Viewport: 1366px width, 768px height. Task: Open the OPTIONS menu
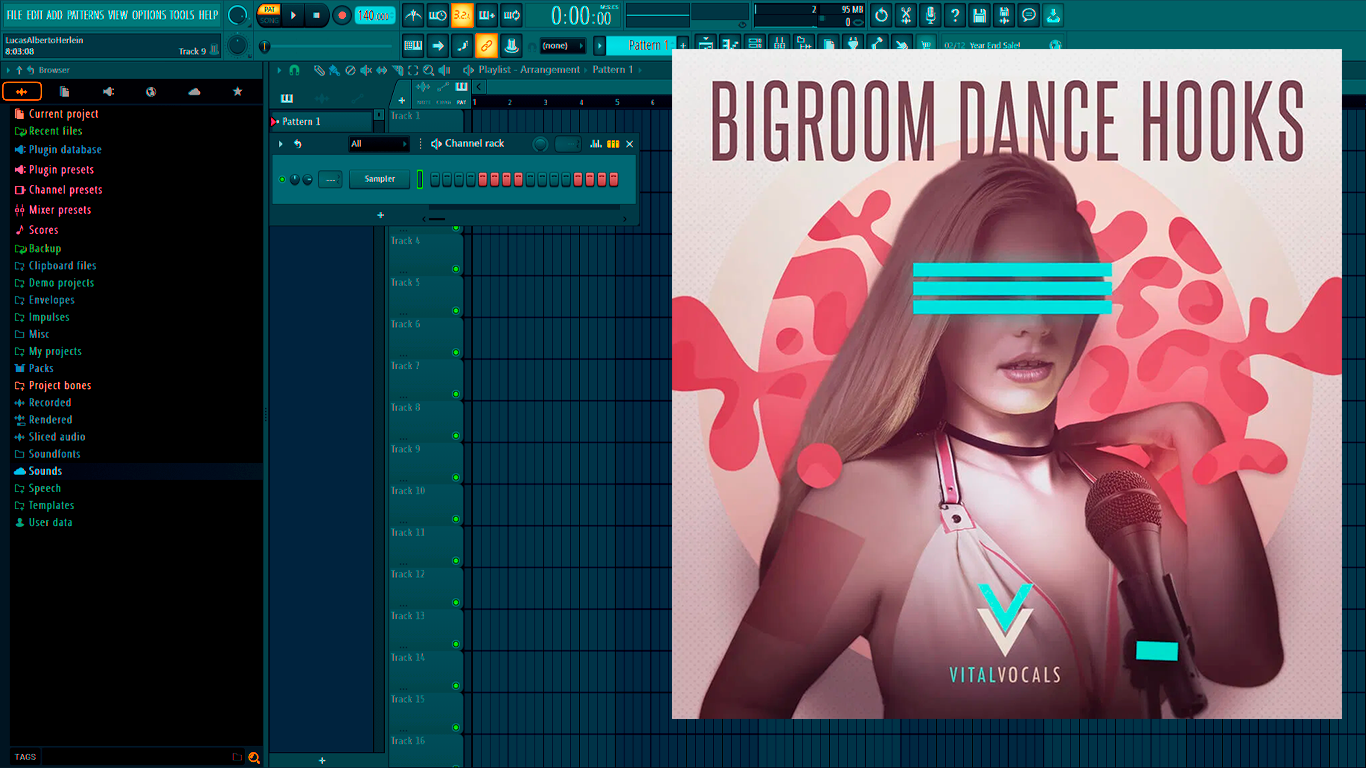click(149, 15)
